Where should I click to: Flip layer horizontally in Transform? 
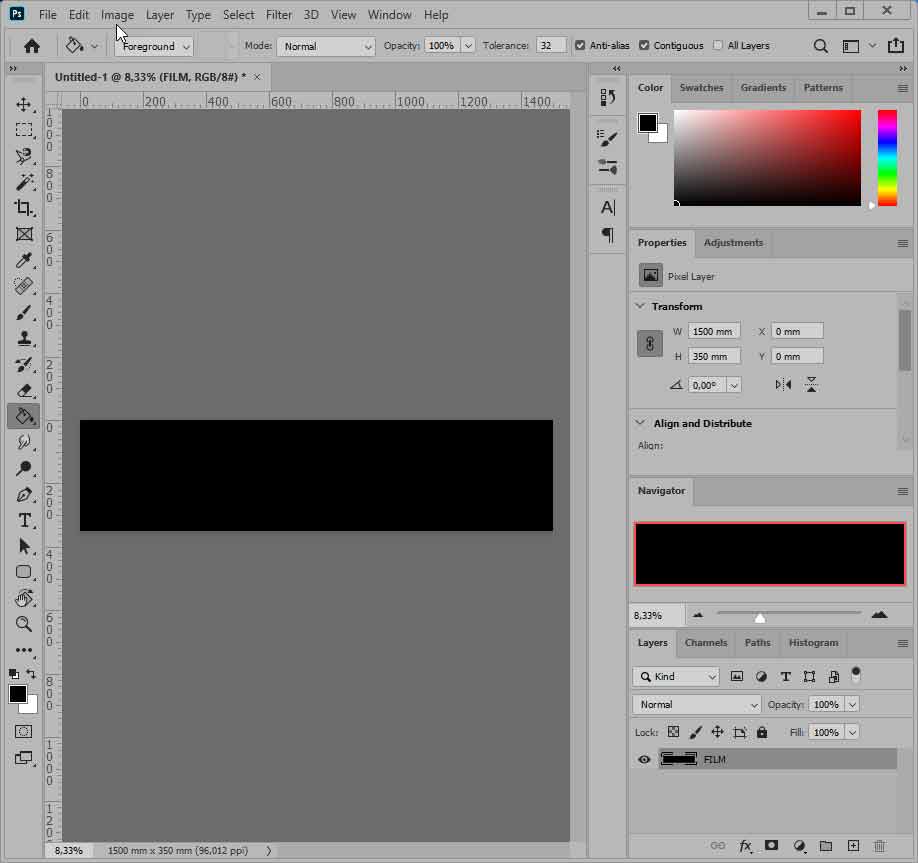[x=783, y=385]
